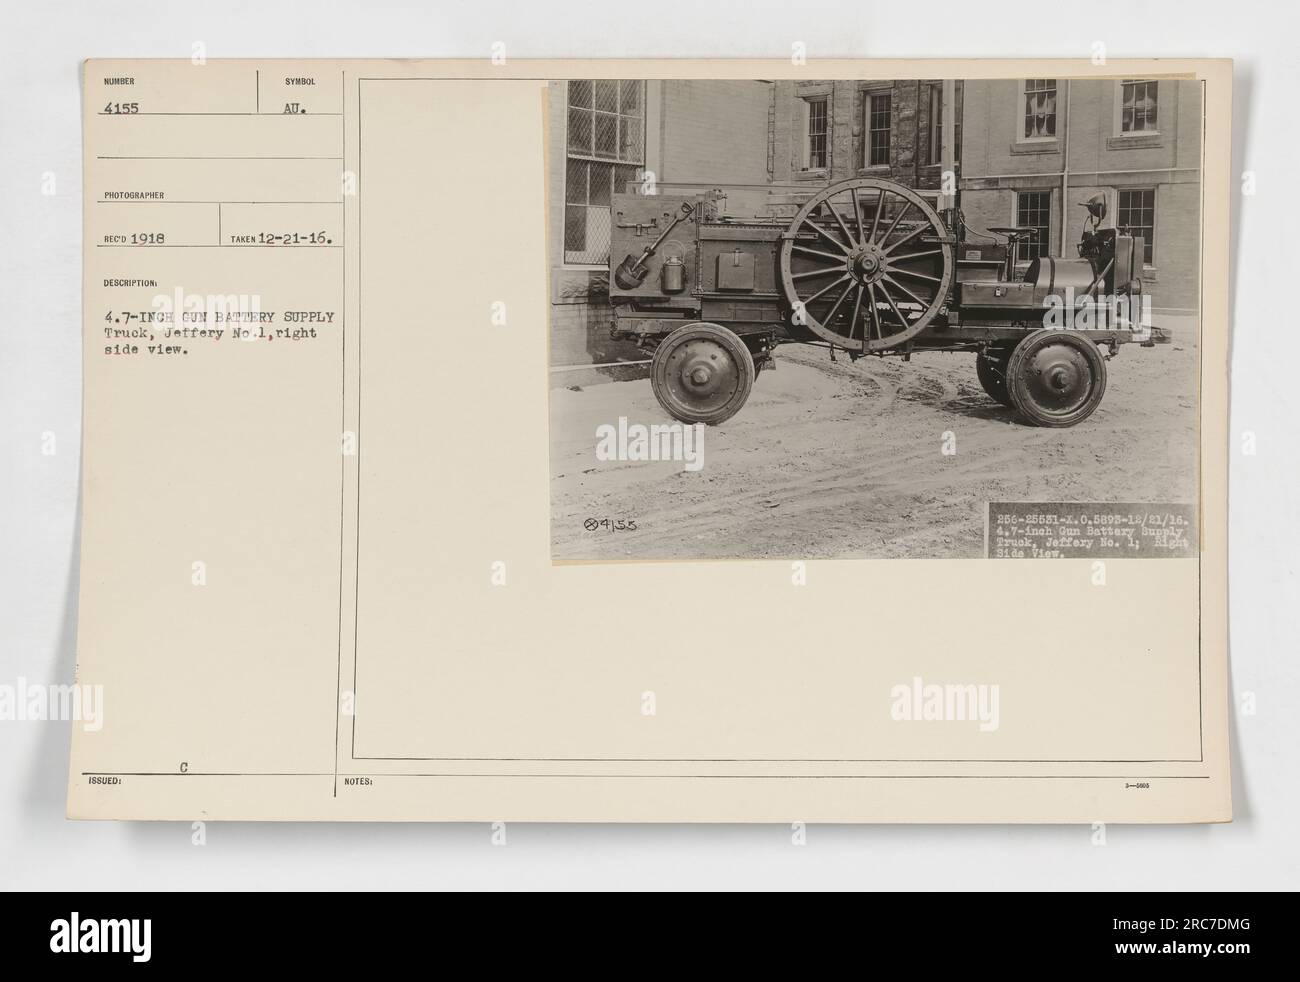Viewport: 1300px width, 982px height.
Task: Click the truck photograph on the card
Action: pyautogui.click(x=873, y=320)
